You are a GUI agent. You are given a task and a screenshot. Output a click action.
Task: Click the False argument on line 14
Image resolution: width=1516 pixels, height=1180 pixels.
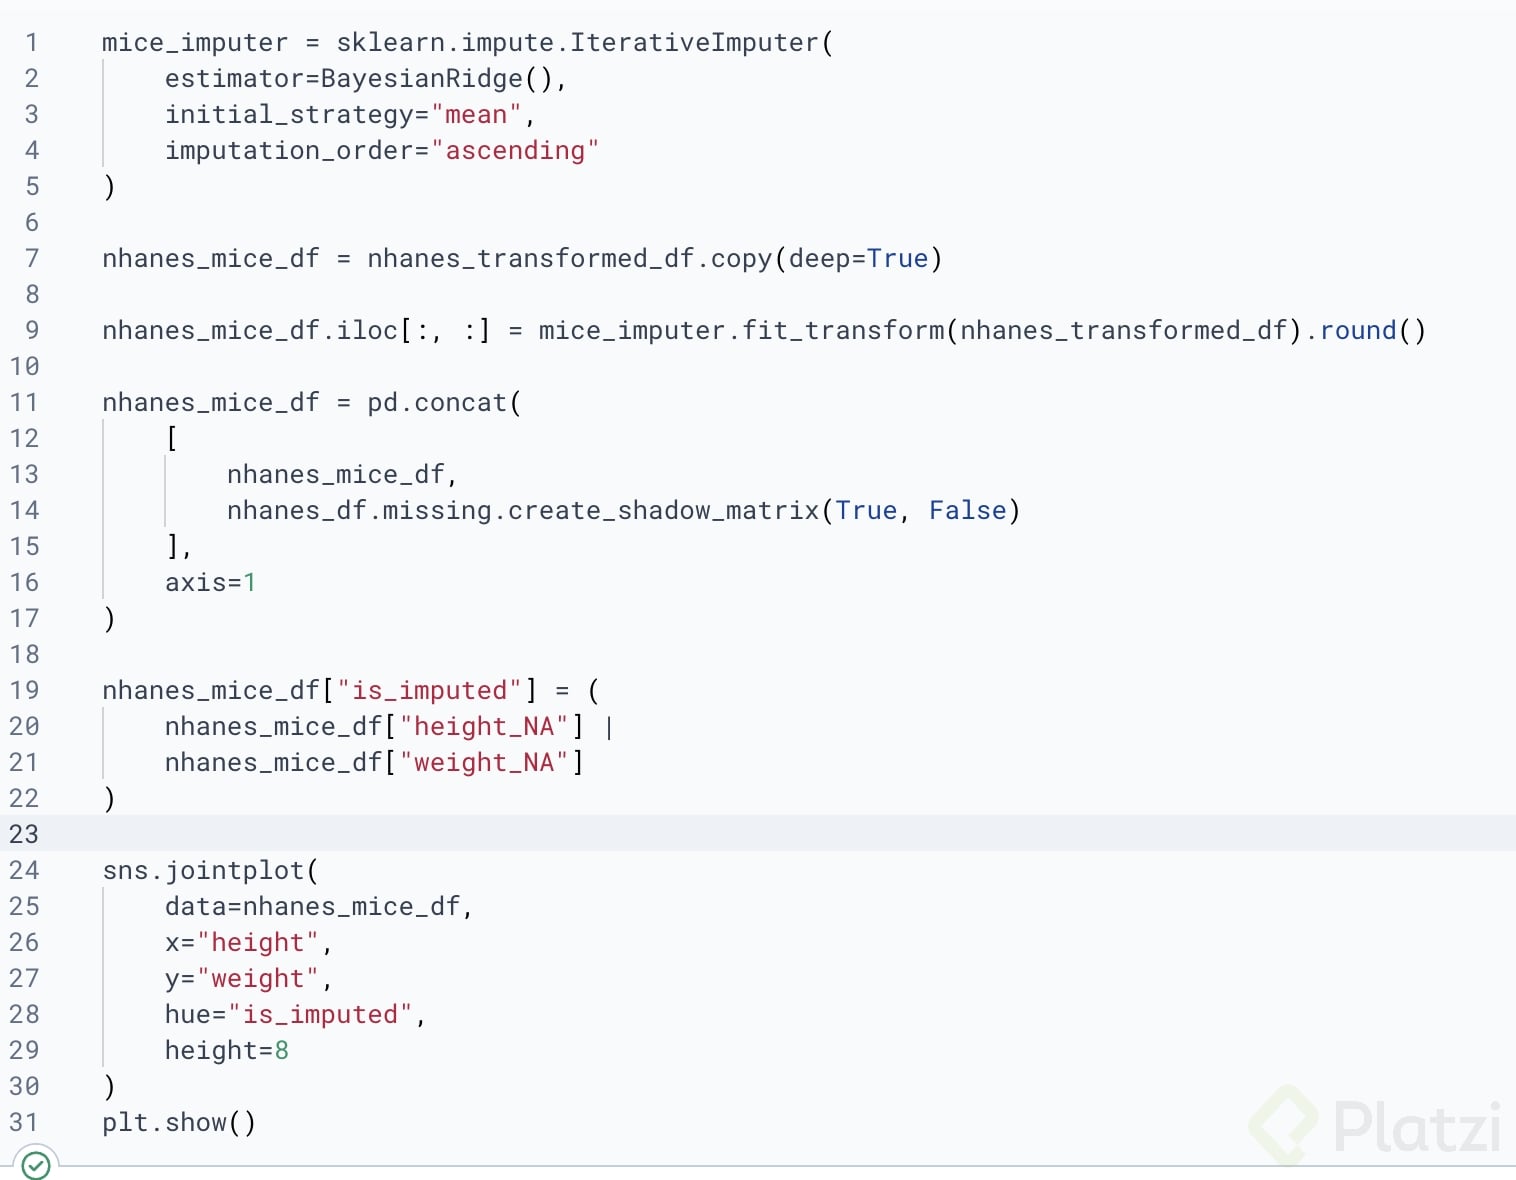967,511
